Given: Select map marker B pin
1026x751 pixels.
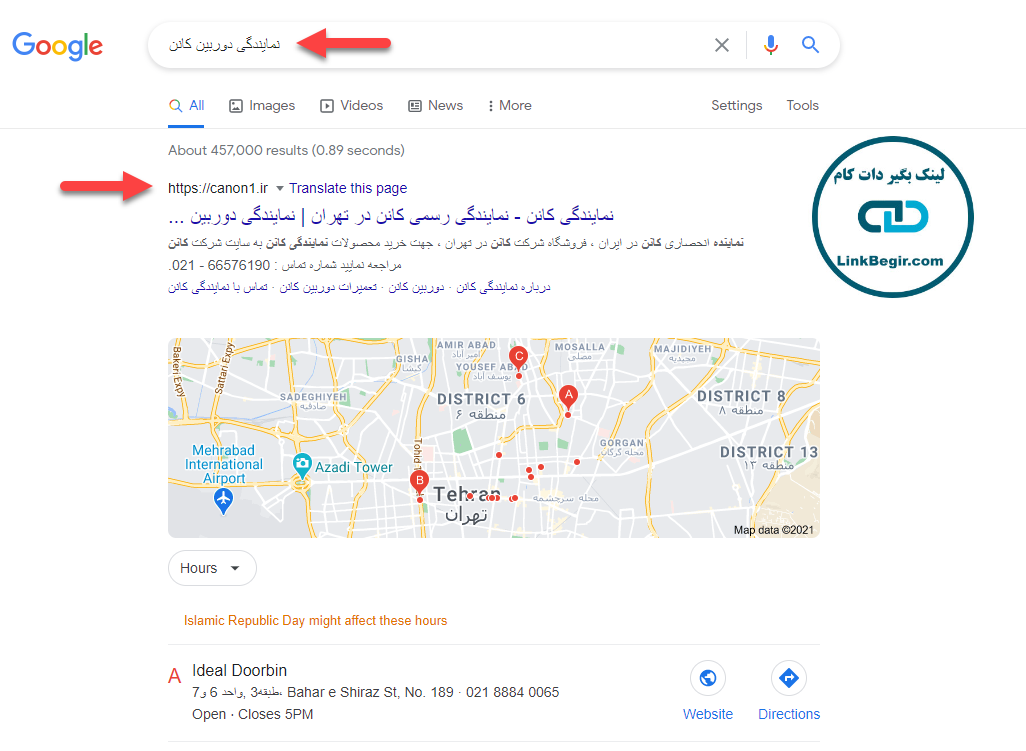Looking at the screenshot, I should tap(419, 482).
